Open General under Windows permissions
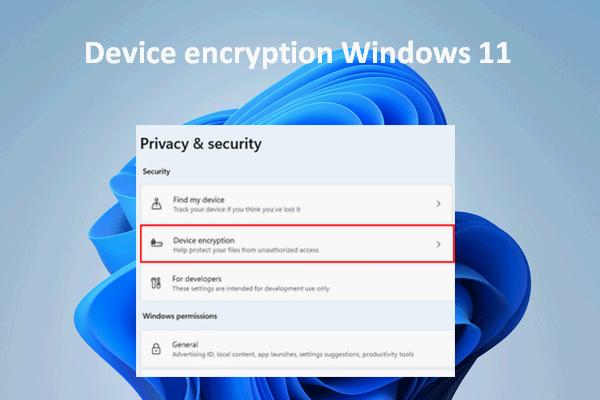 298,349
